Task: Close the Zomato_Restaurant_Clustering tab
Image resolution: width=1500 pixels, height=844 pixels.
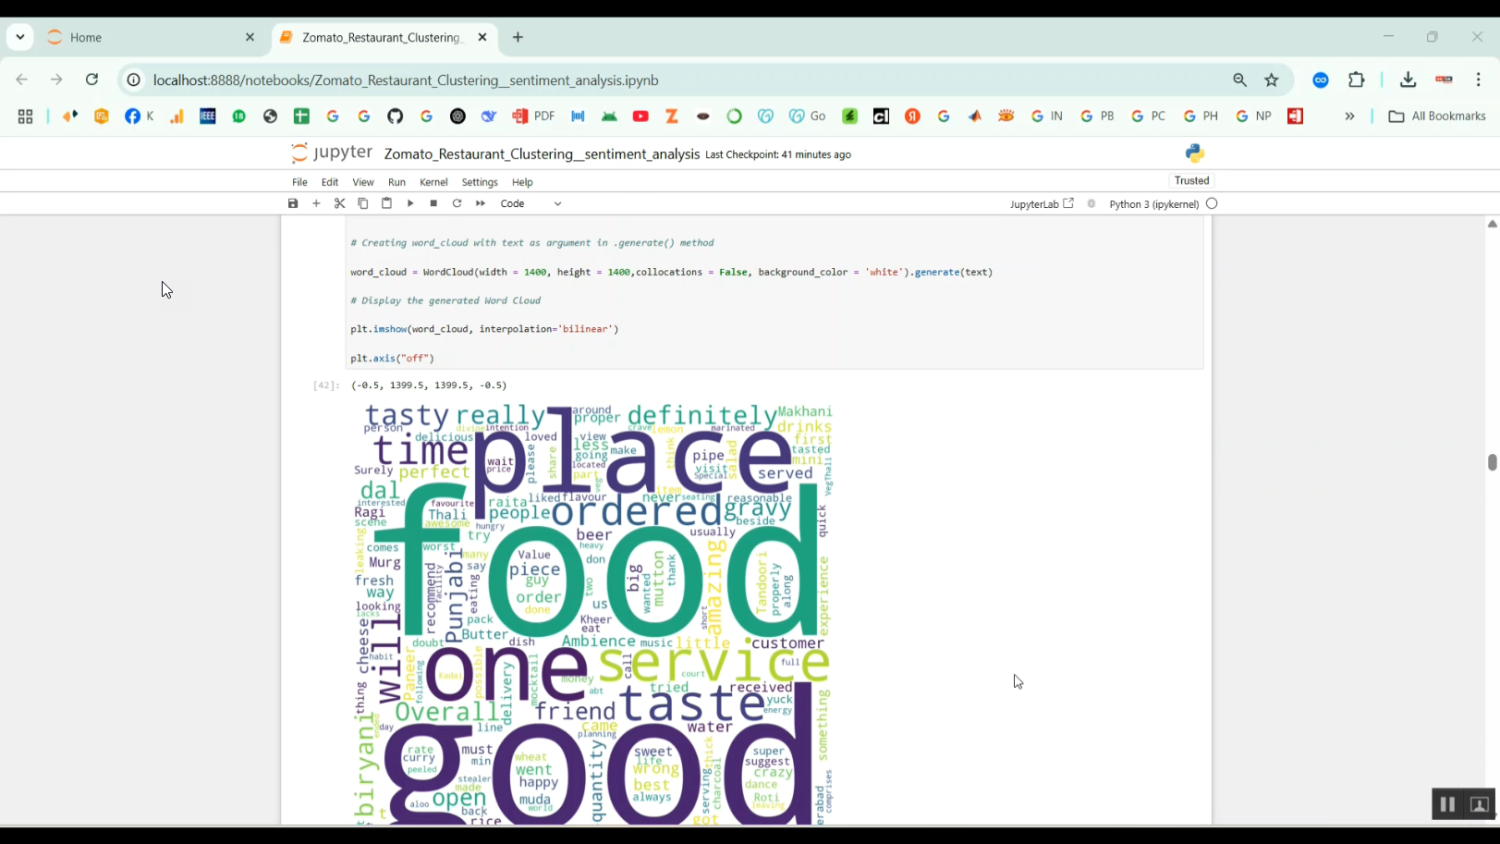Action: point(482,37)
